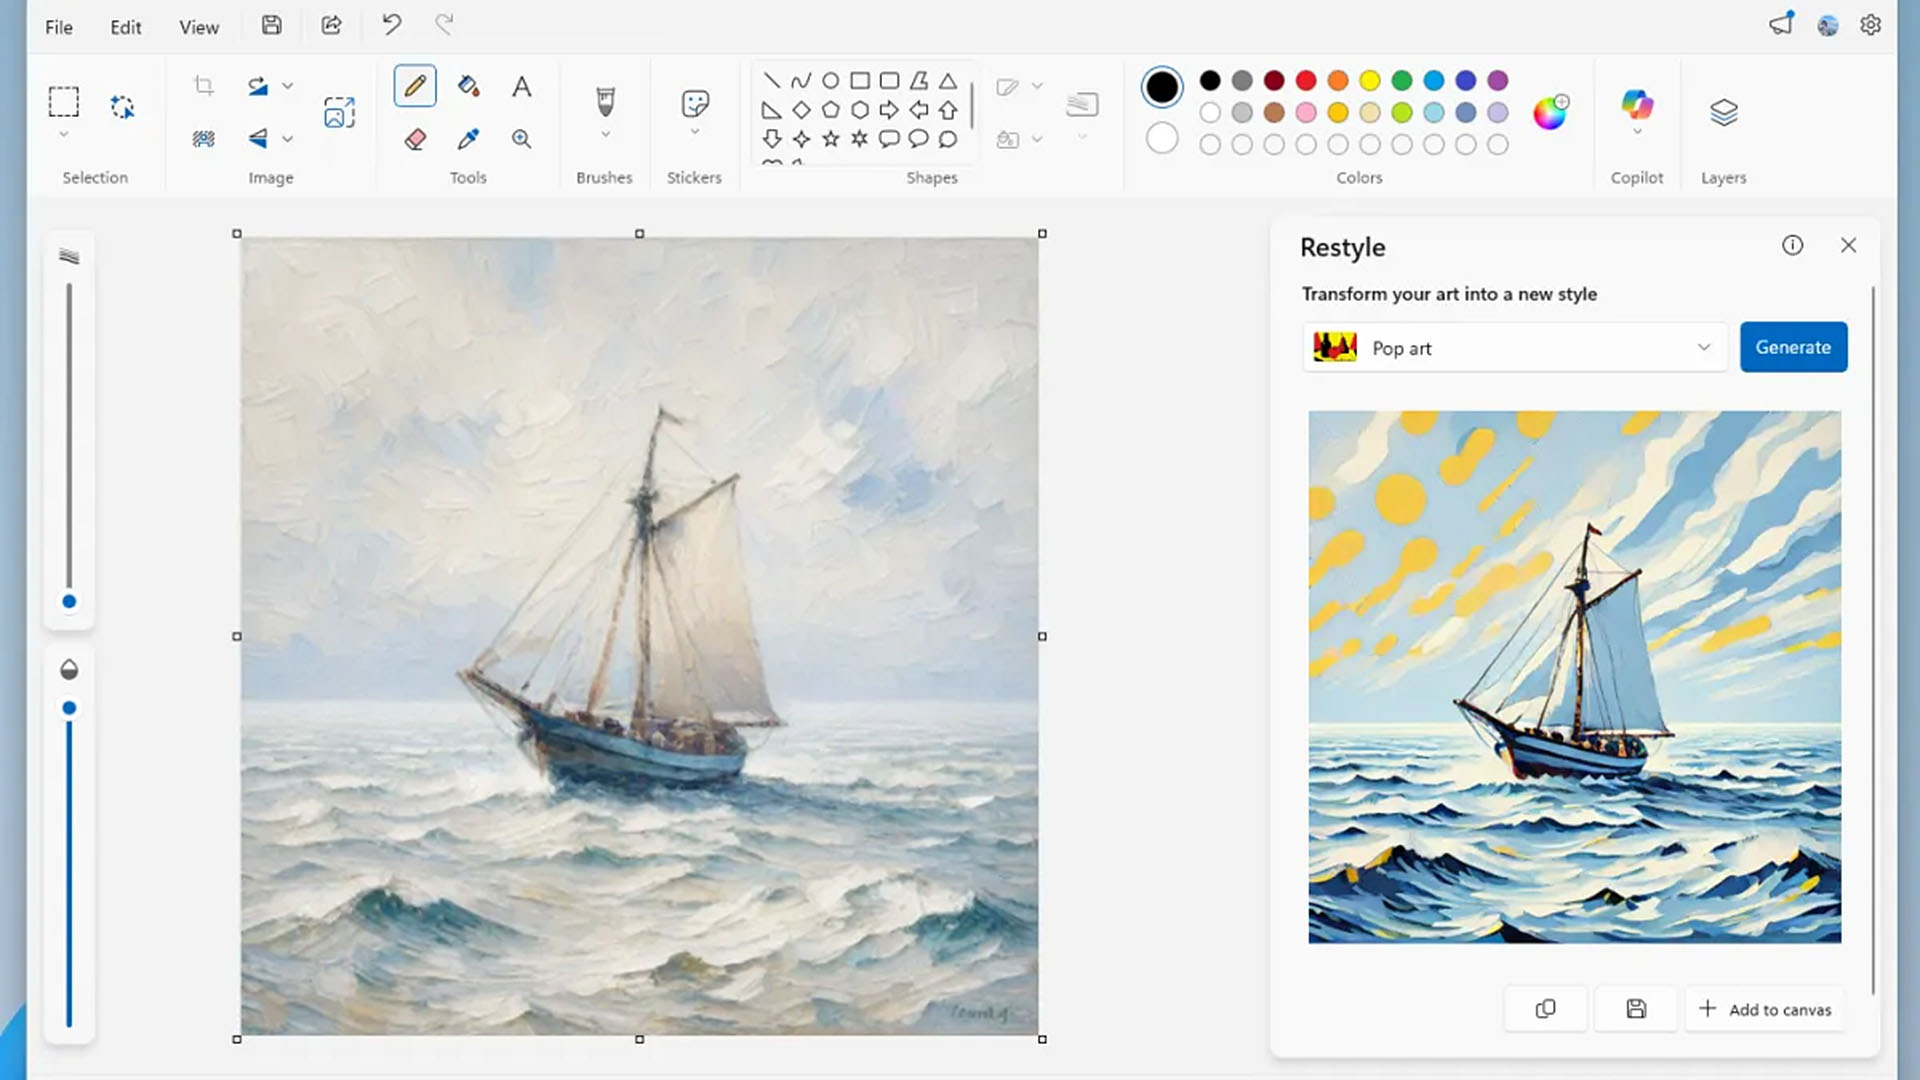This screenshot has width=1920, height=1080.
Task: Open Edit colors wheel
Action: tap(1549, 113)
